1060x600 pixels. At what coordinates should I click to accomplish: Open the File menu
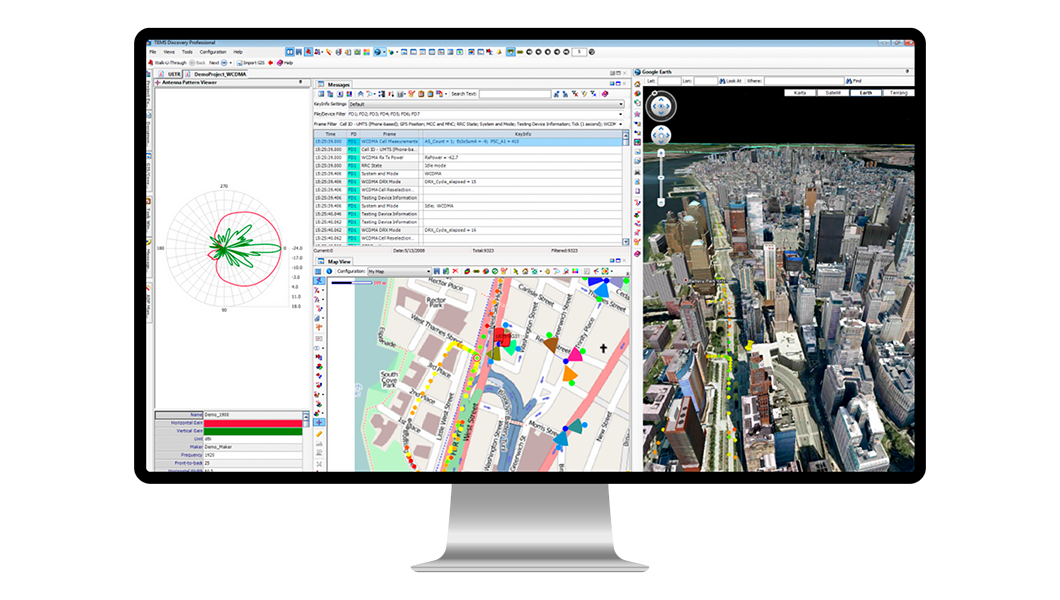coord(153,52)
